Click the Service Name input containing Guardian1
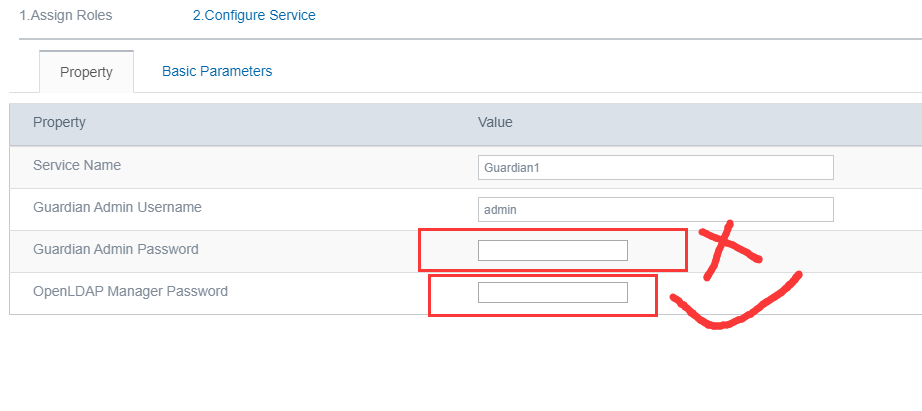922x411 pixels. [655, 167]
